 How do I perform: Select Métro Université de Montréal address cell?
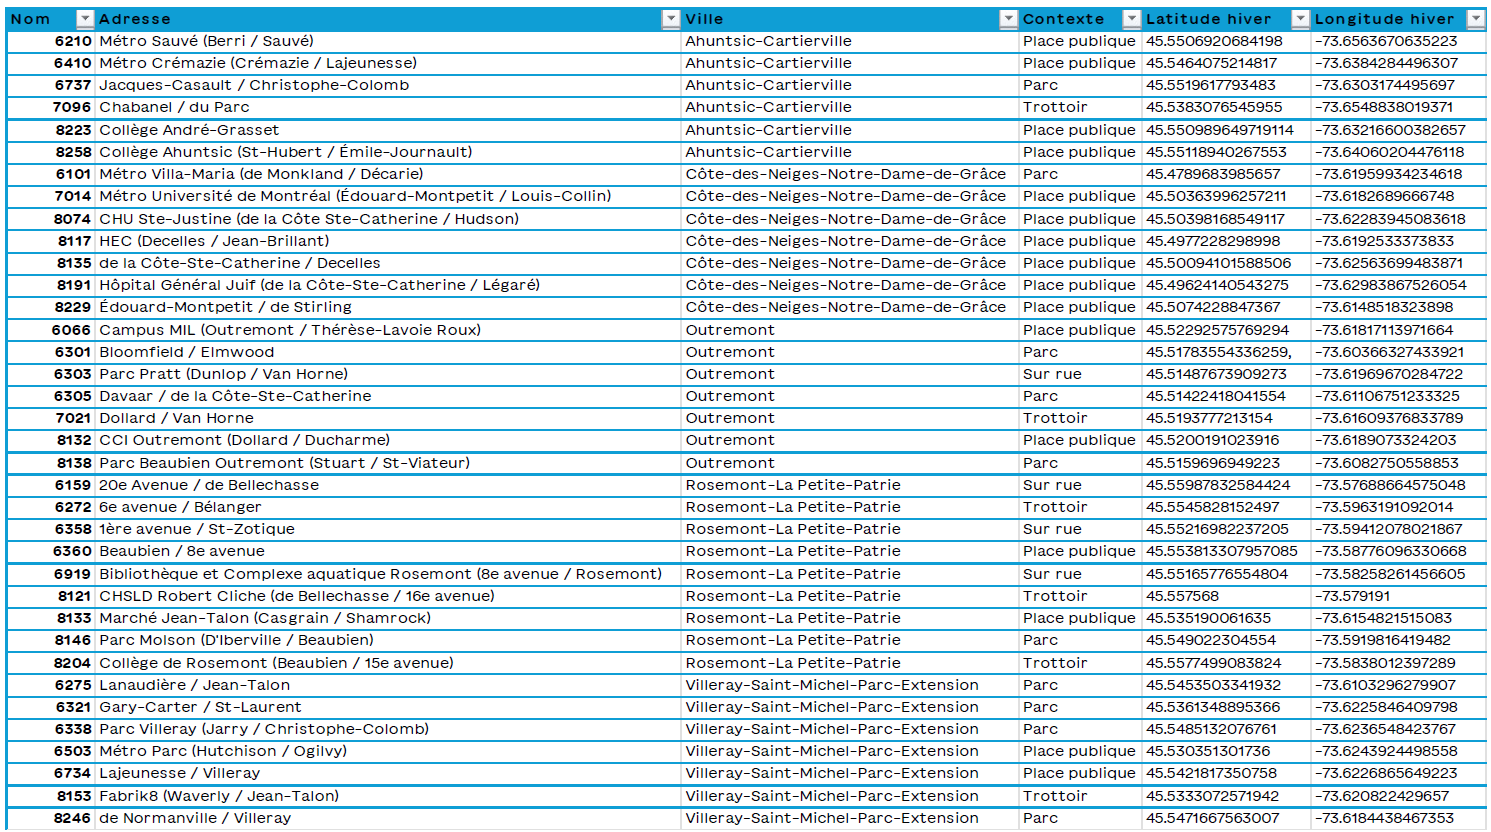(x=388, y=196)
